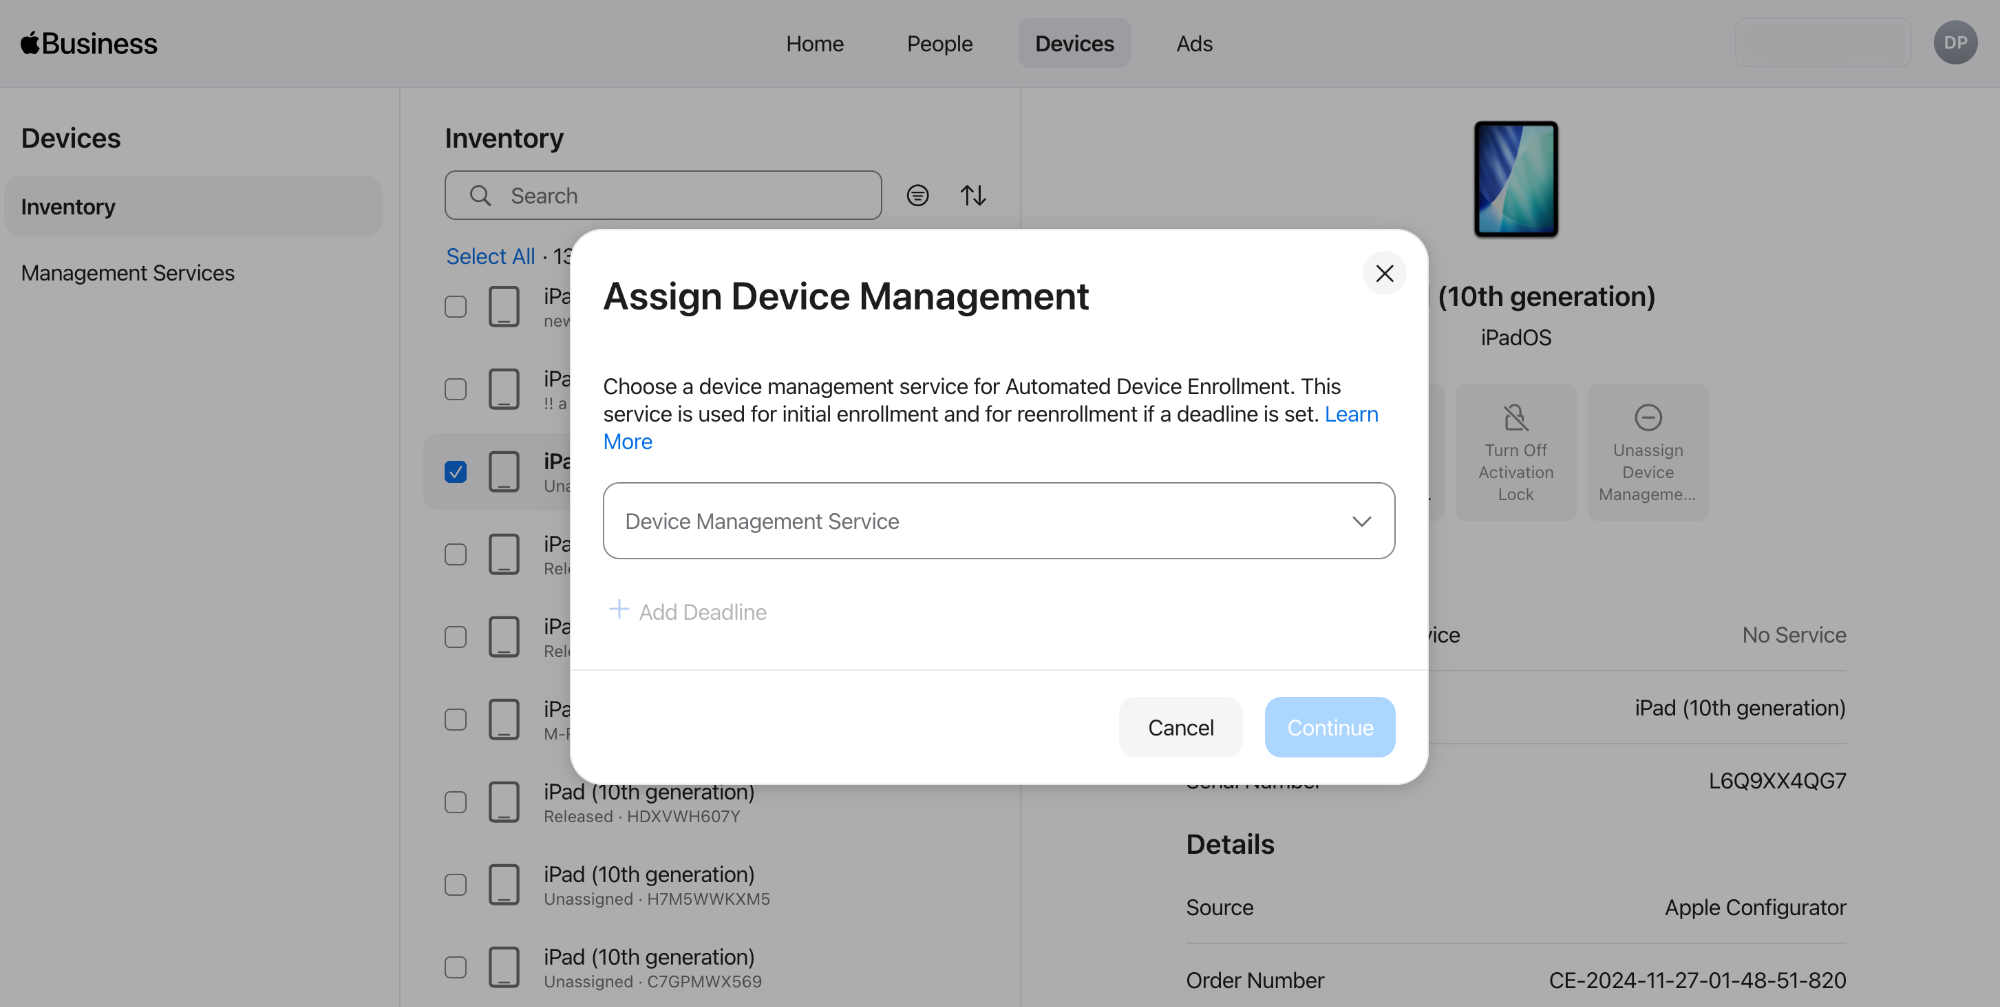
Task: Open the DP account avatar menu
Action: coord(1955,43)
